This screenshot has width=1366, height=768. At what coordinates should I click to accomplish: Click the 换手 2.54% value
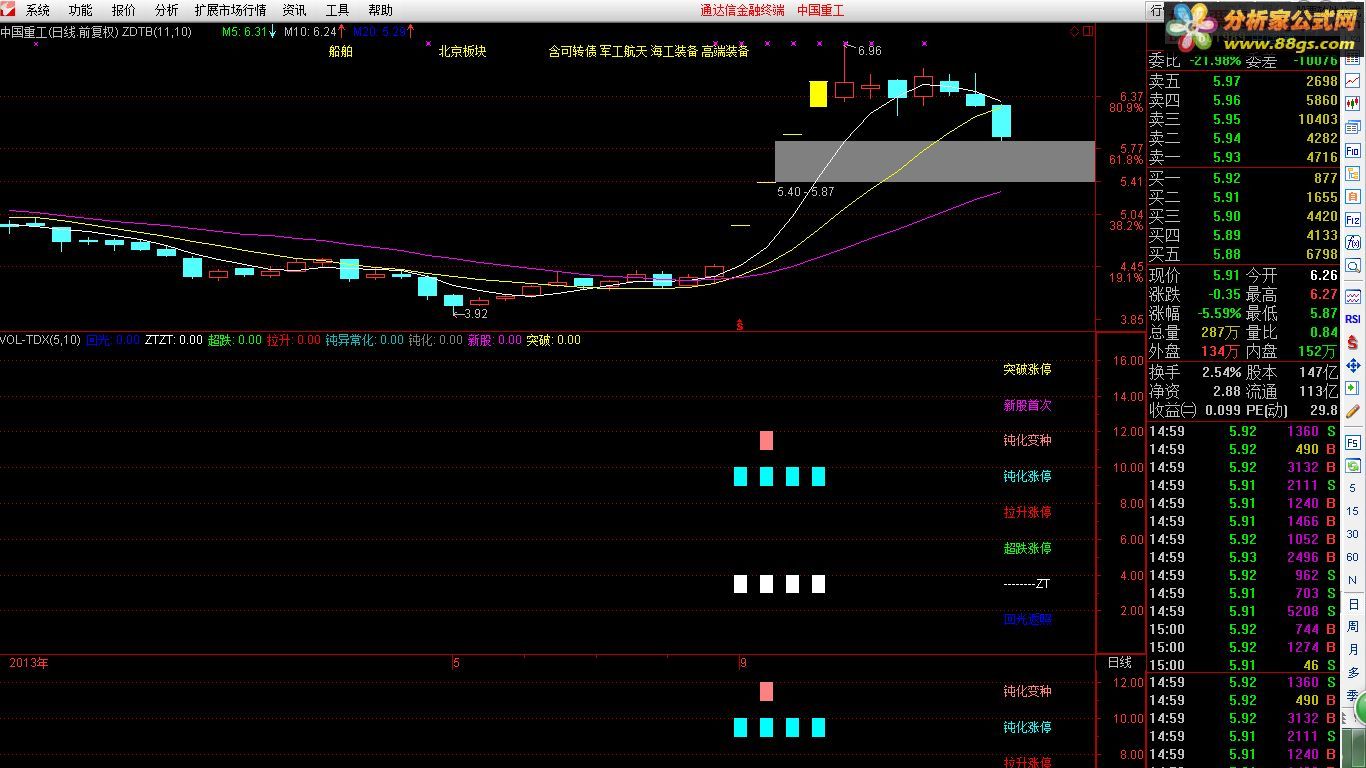click(x=1219, y=372)
